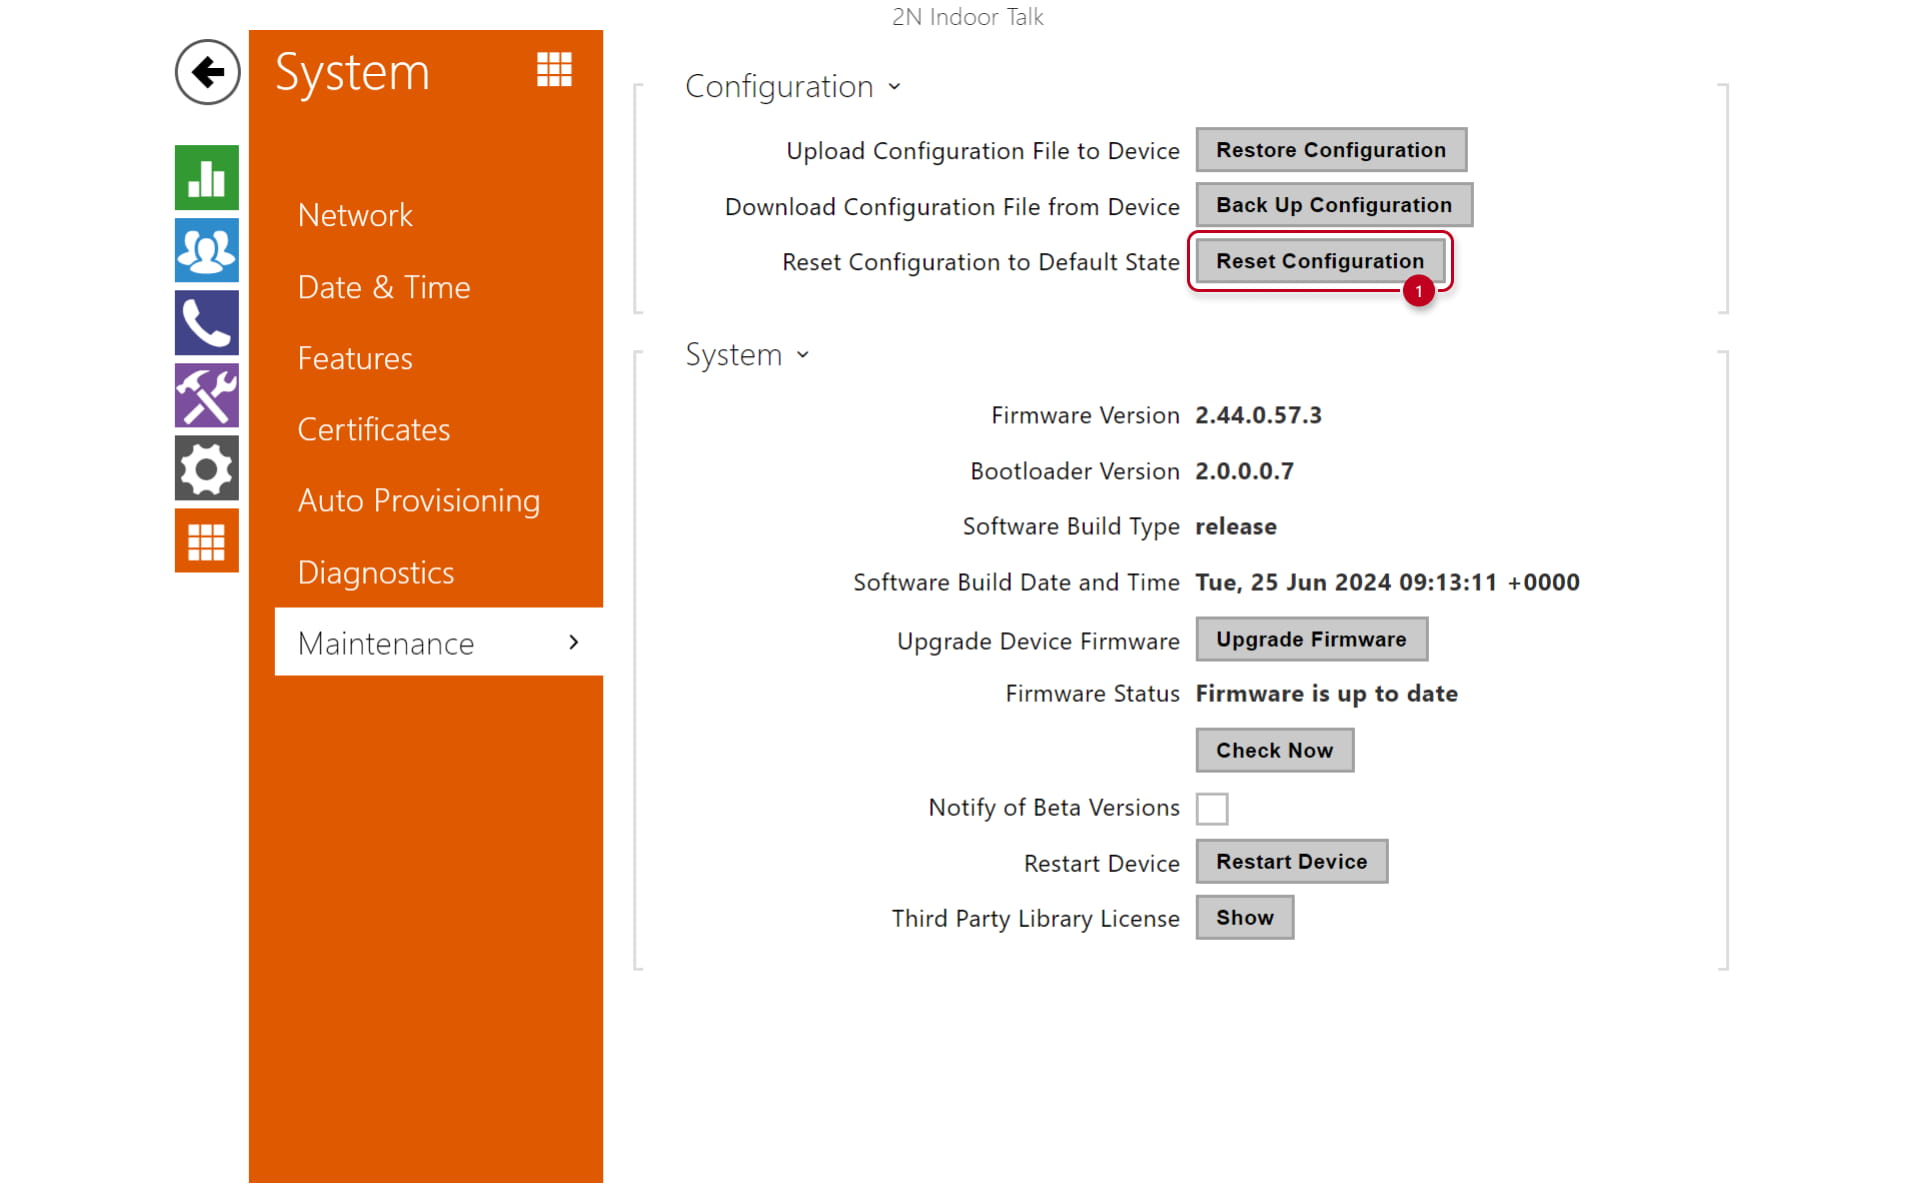The image size is (1920, 1200).
Task: Click the 'Software Build Type' label
Action: click(1071, 526)
